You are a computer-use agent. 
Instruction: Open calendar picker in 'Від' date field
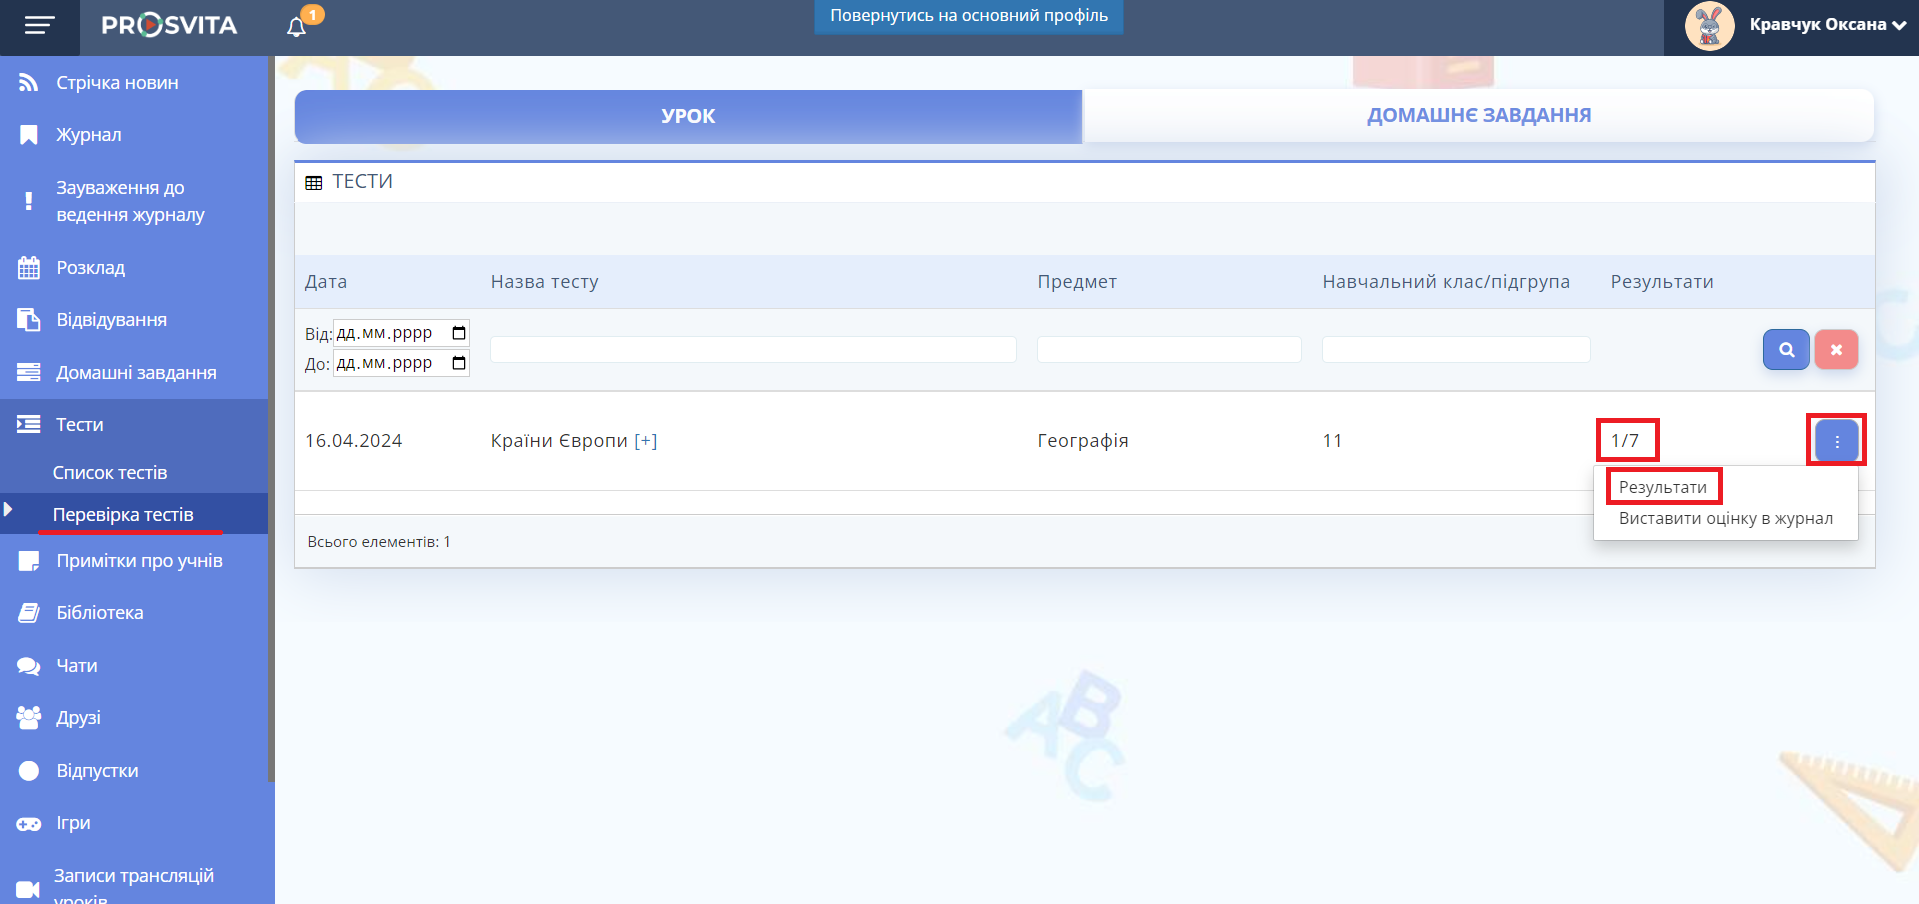(459, 333)
